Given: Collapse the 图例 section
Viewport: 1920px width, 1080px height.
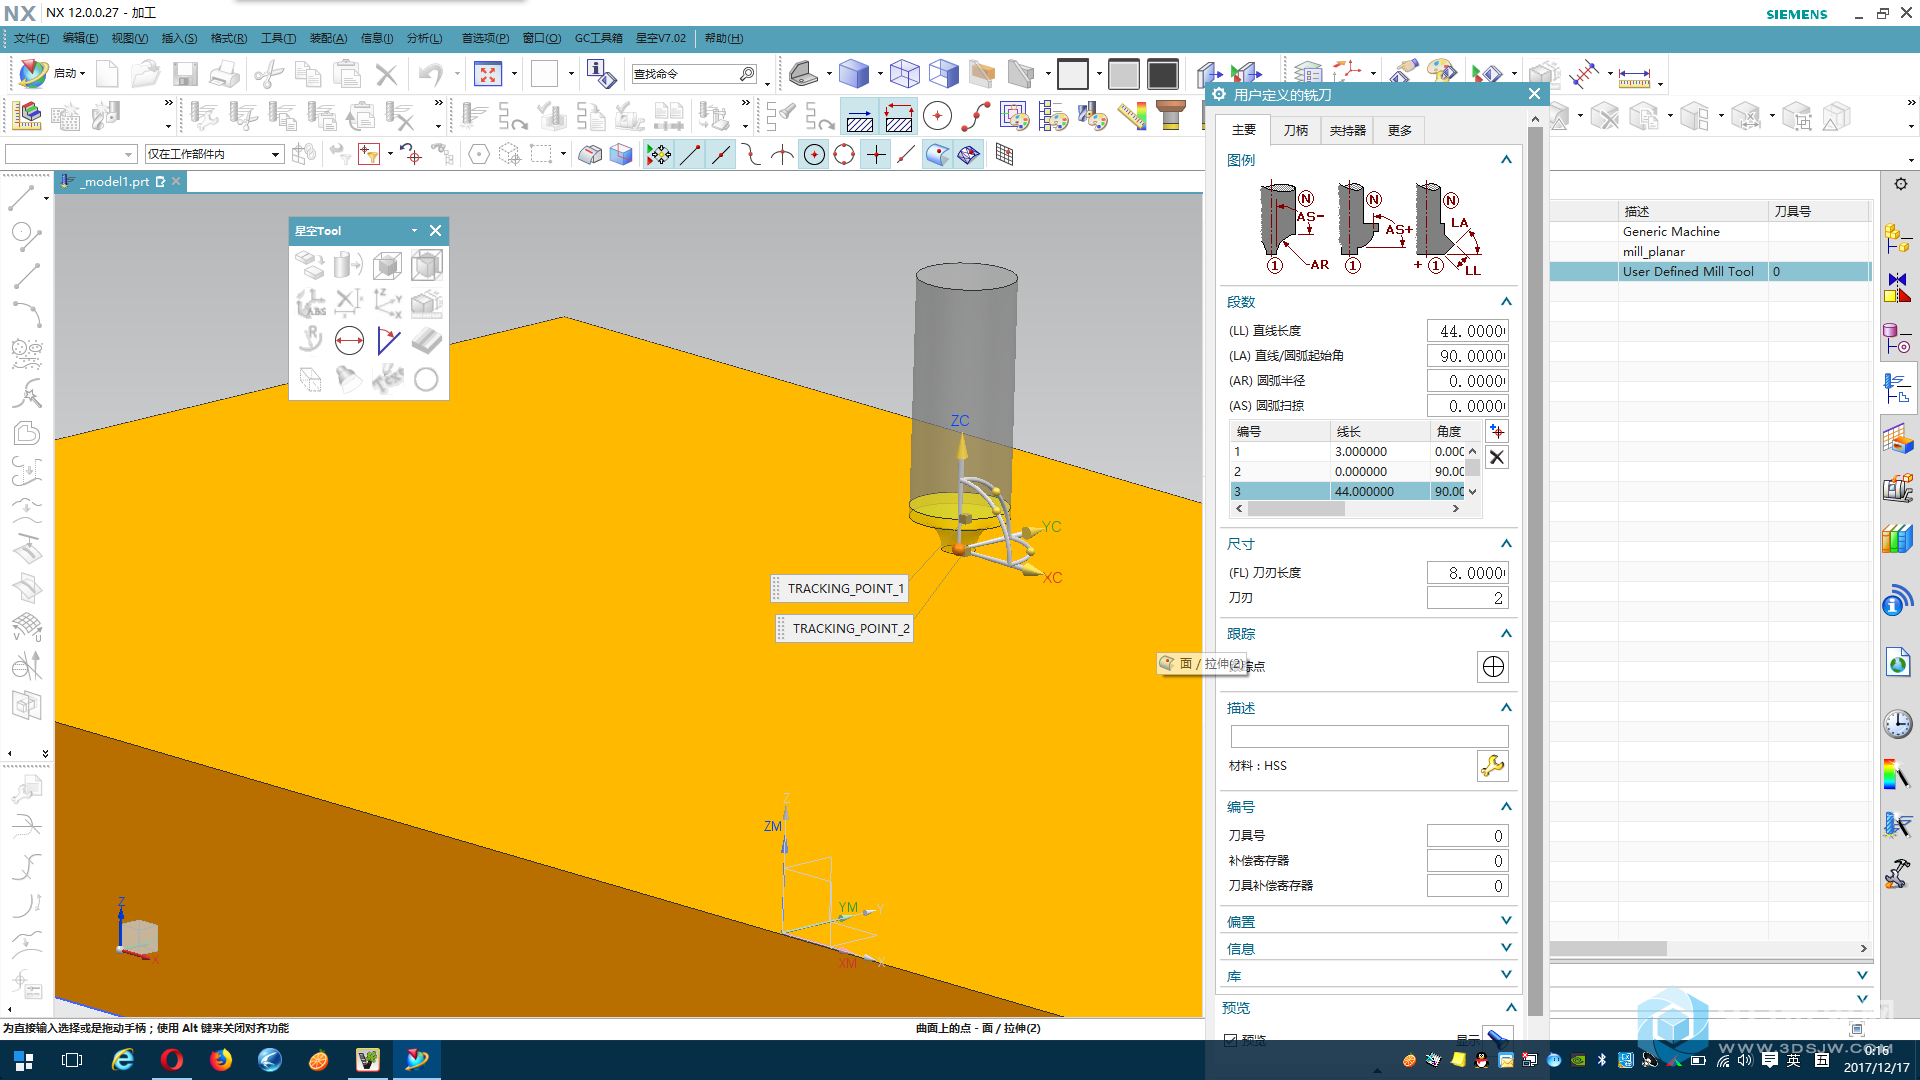Looking at the screenshot, I should [x=1506, y=160].
